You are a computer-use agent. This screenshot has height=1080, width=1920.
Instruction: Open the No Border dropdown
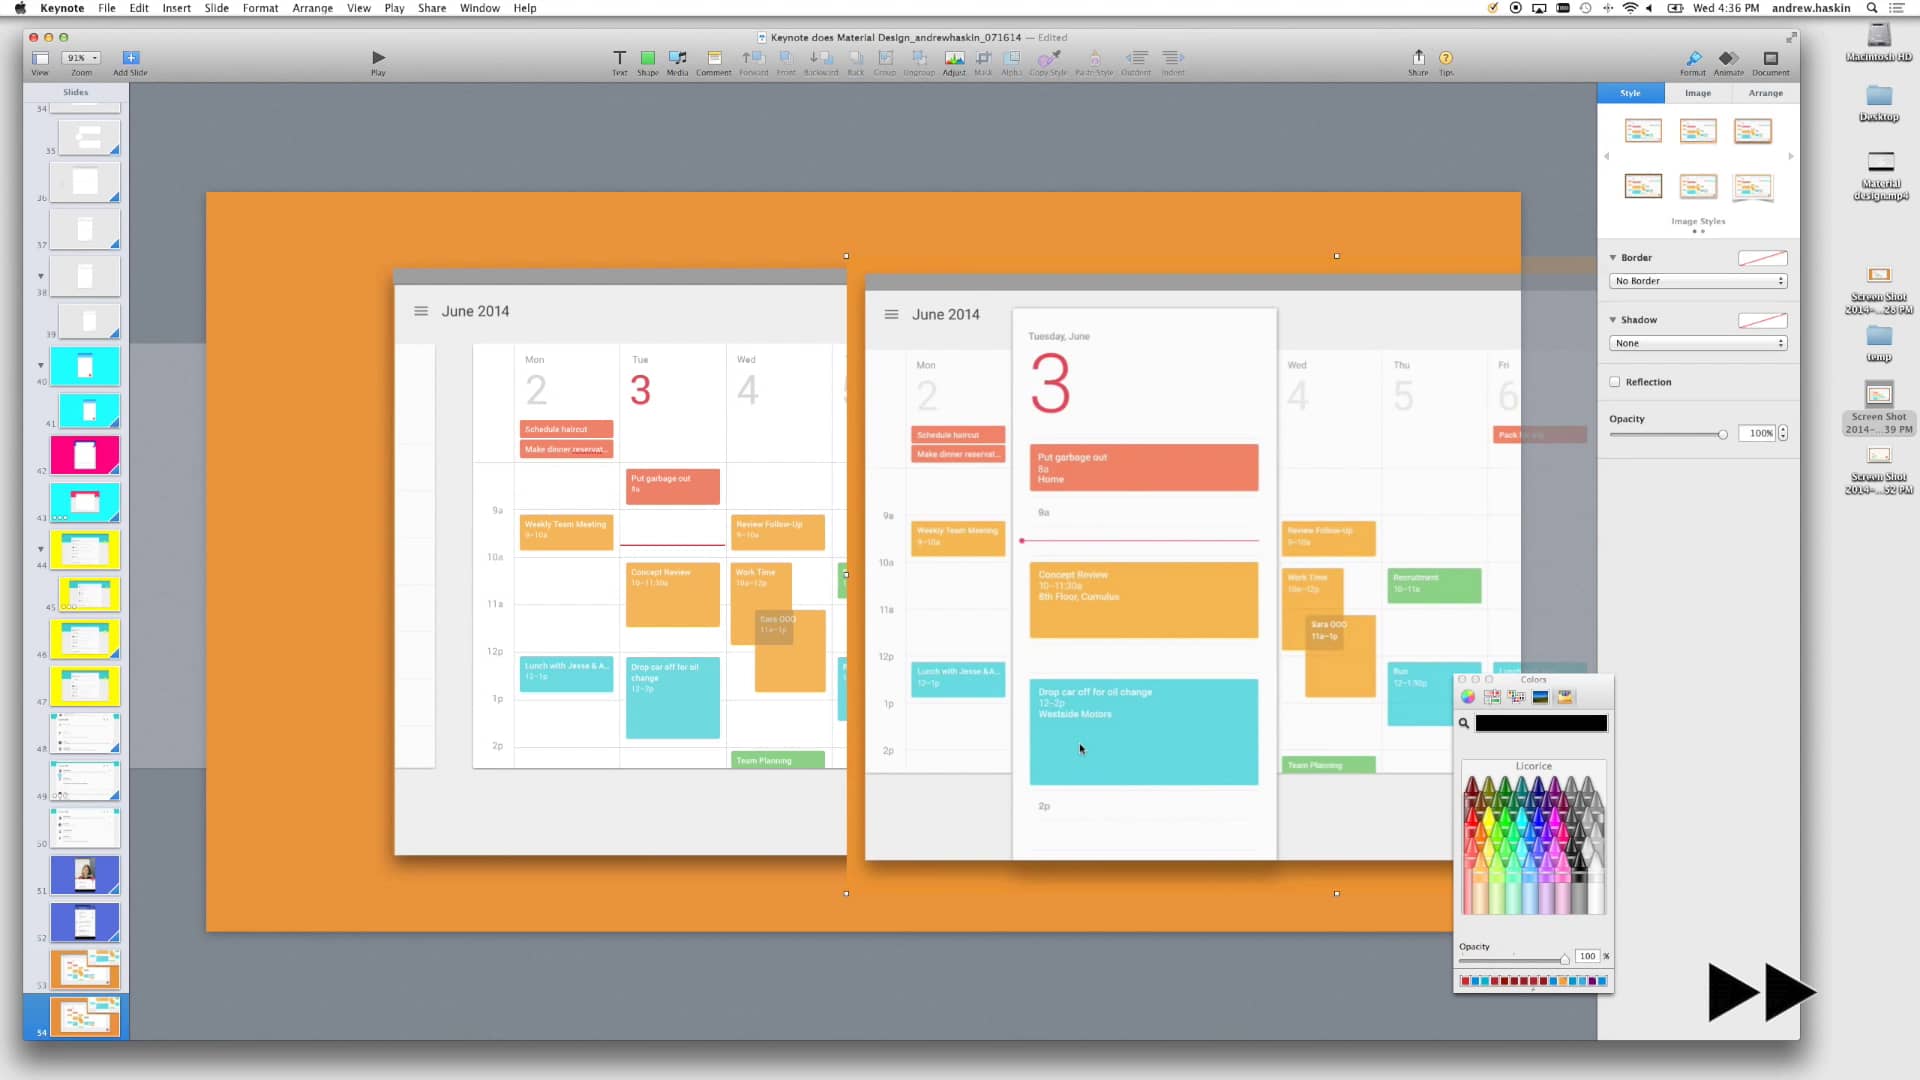pyautogui.click(x=1697, y=281)
